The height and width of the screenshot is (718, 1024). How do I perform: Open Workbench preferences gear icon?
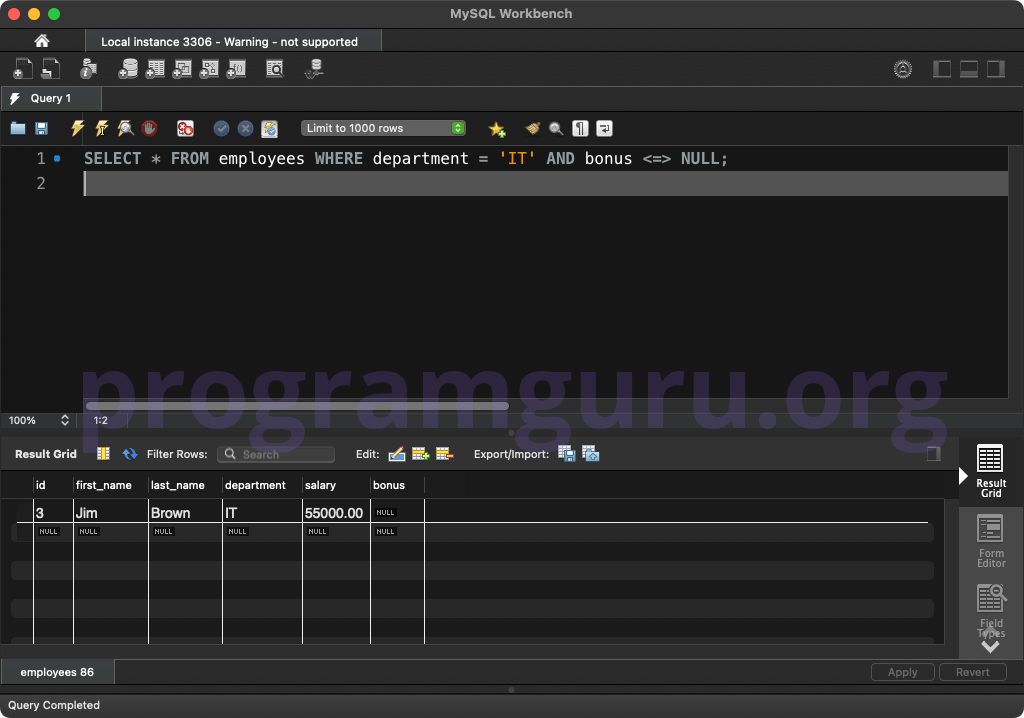(x=903, y=69)
